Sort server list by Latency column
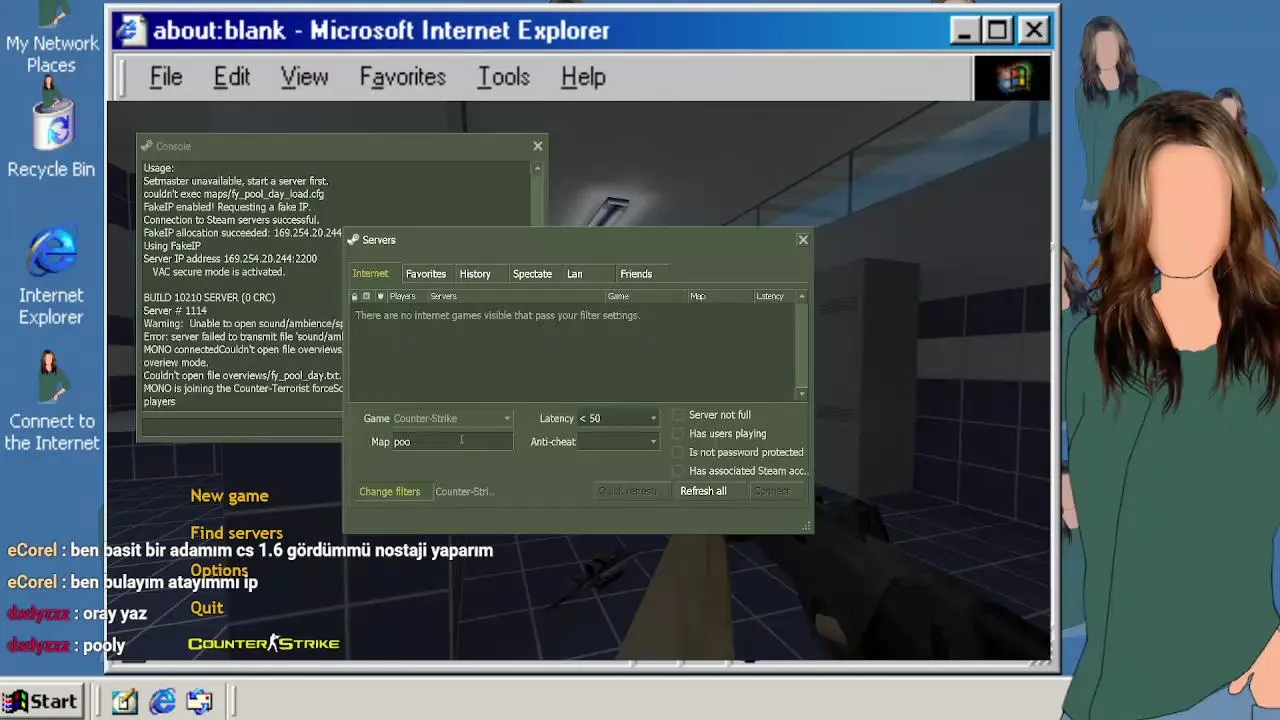1280x720 pixels. pyautogui.click(x=775, y=296)
